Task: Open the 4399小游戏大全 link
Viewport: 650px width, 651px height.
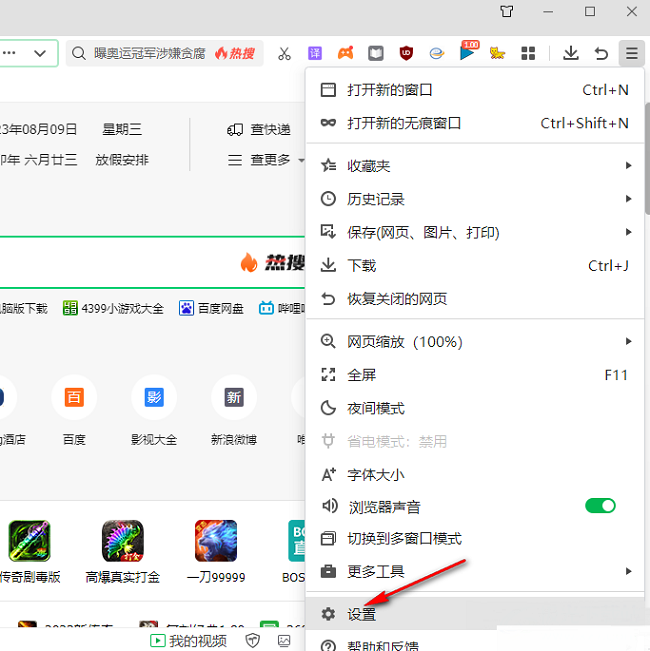Action: [x=113, y=308]
